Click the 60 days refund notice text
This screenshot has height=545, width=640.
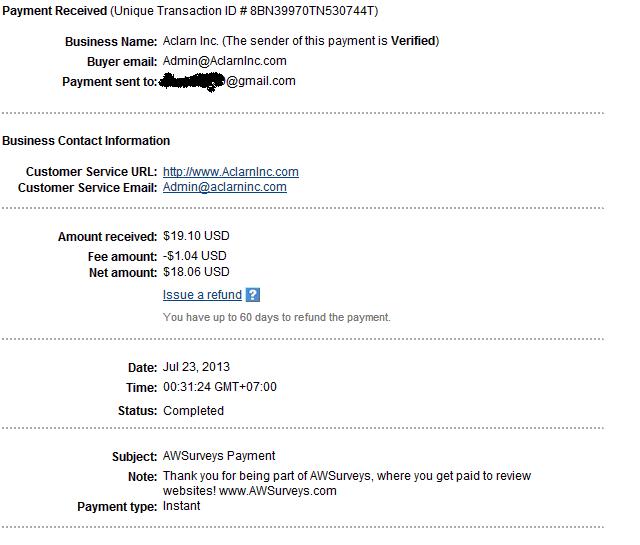[x=276, y=317]
